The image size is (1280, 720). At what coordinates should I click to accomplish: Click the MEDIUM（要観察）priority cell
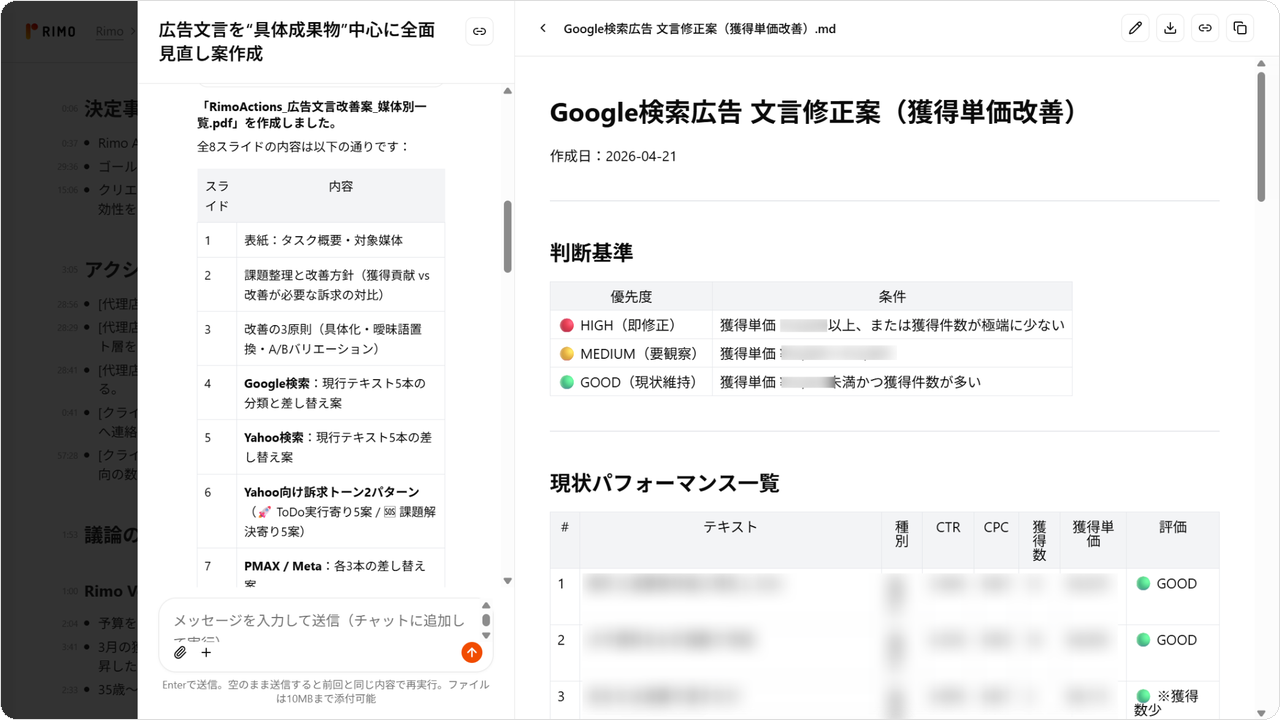point(631,353)
